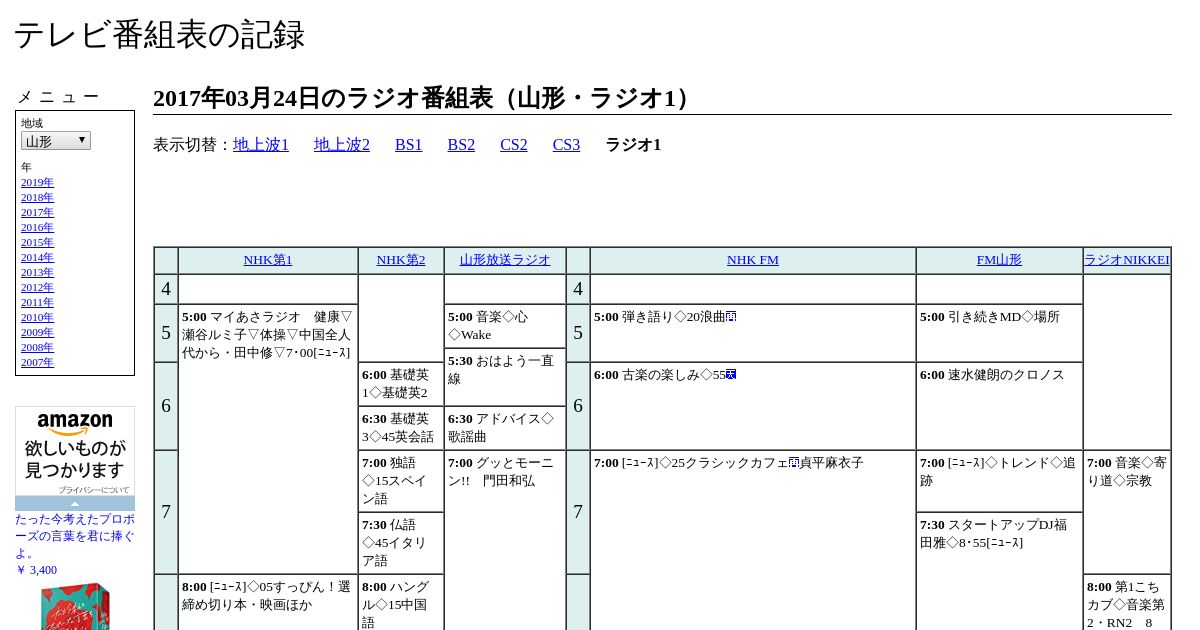
Task: Open the 2018年 archive link
Action: pyautogui.click(x=37, y=197)
